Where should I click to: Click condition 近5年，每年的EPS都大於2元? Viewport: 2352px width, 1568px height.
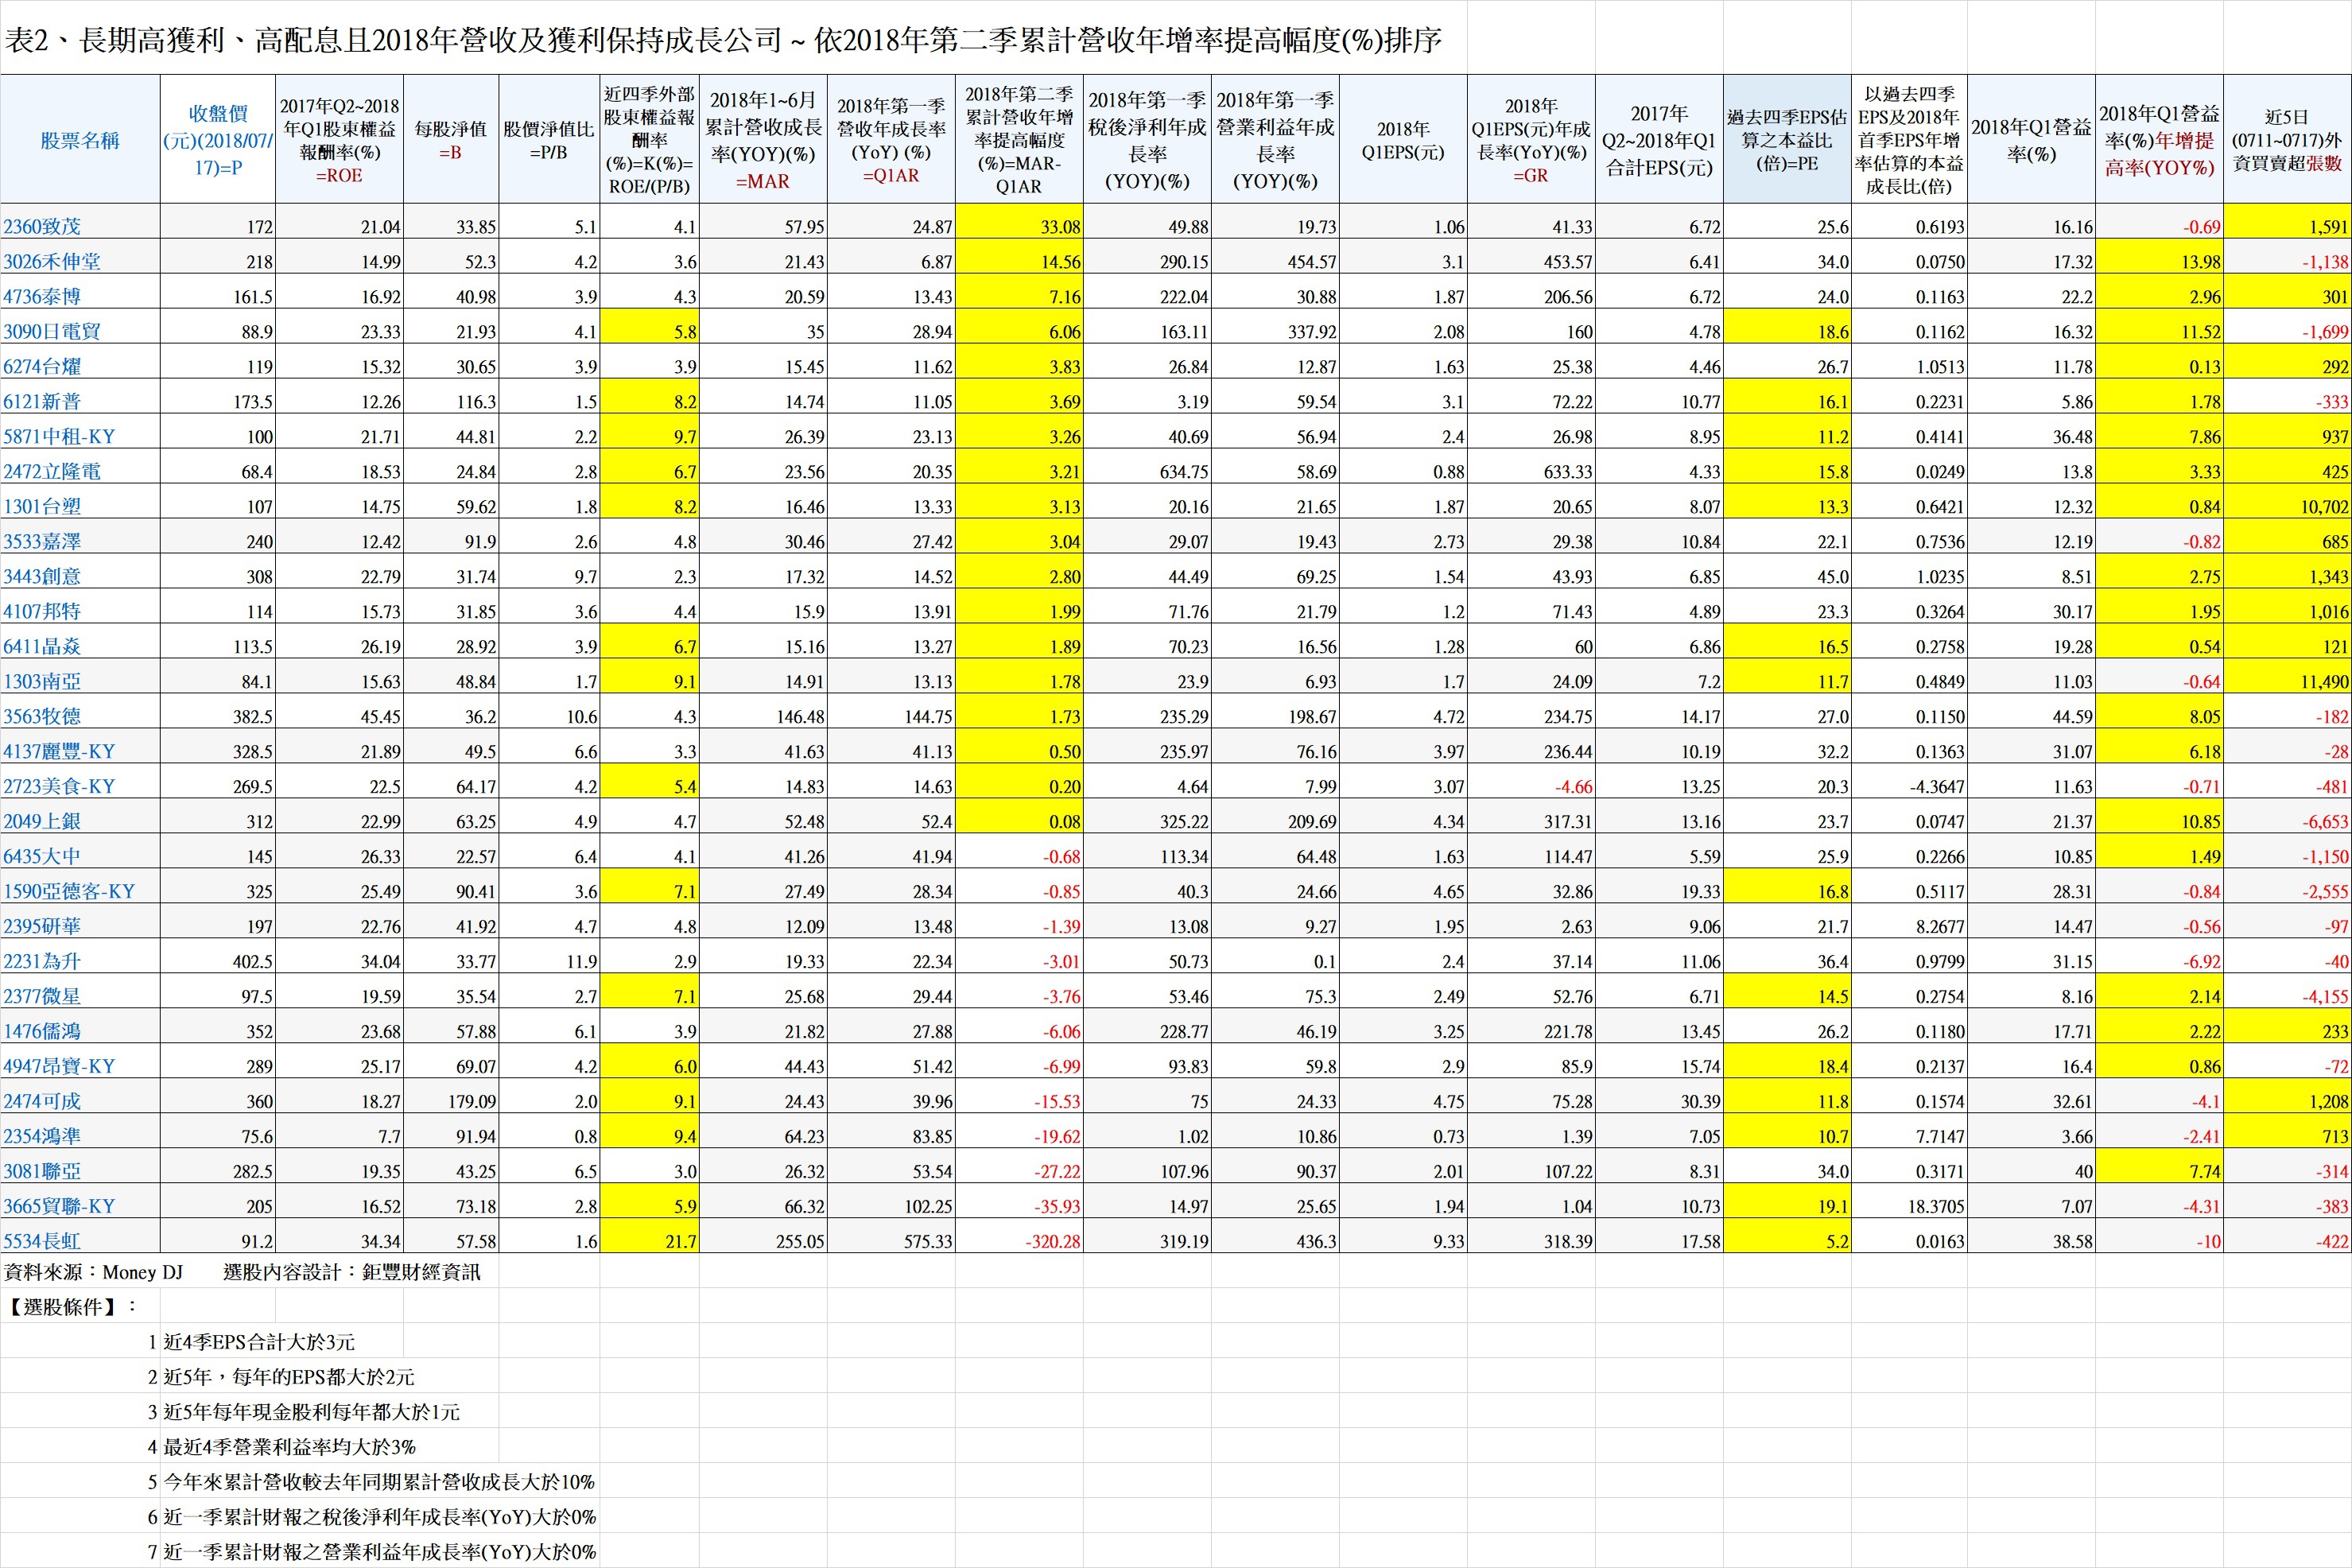[289, 1377]
